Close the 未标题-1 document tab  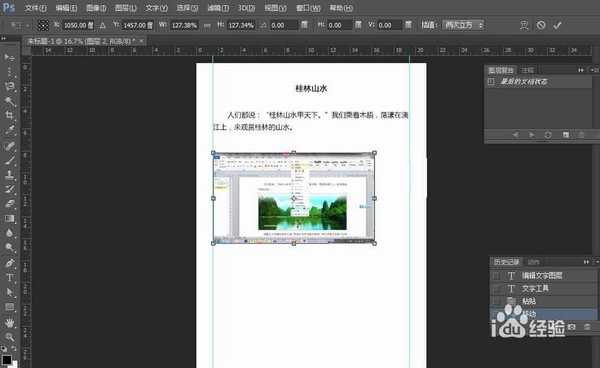pyautogui.click(x=141, y=41)
